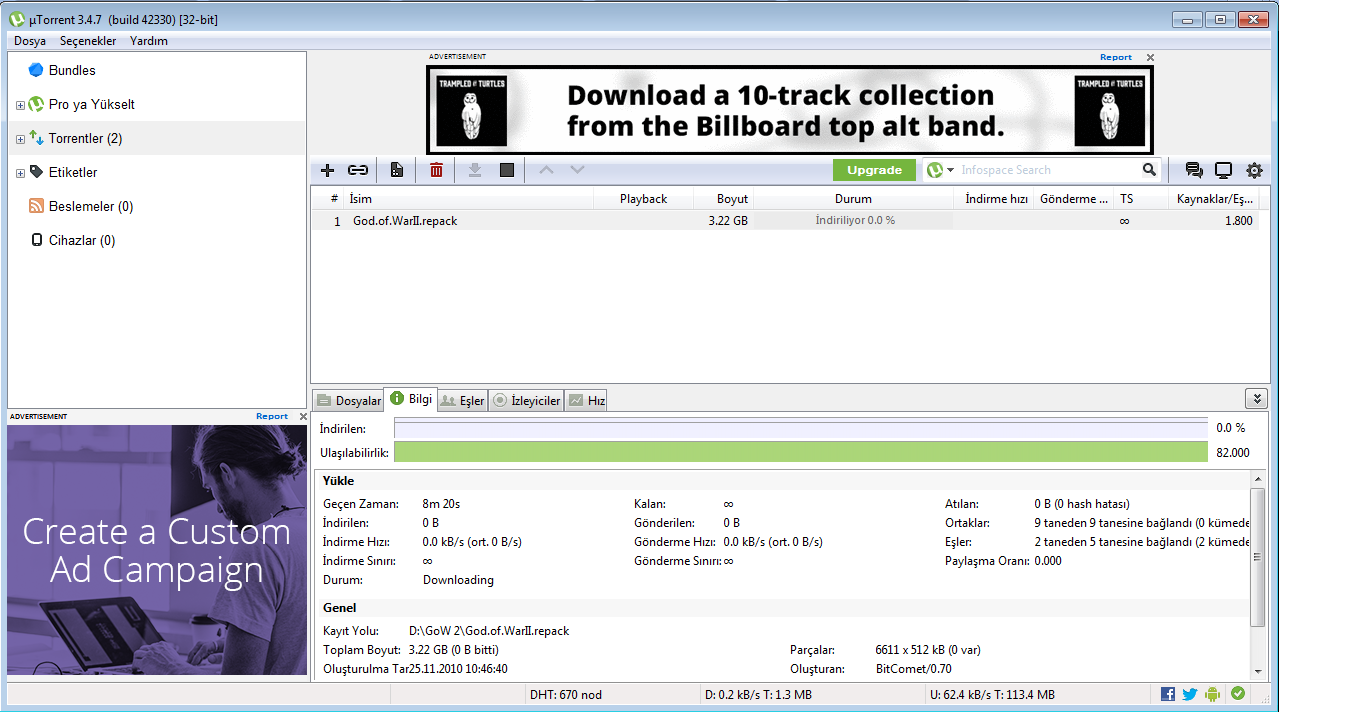Screen dimensions: 1360x712
Task: Open the Dosya menu
Action: [x=30, y=41]
